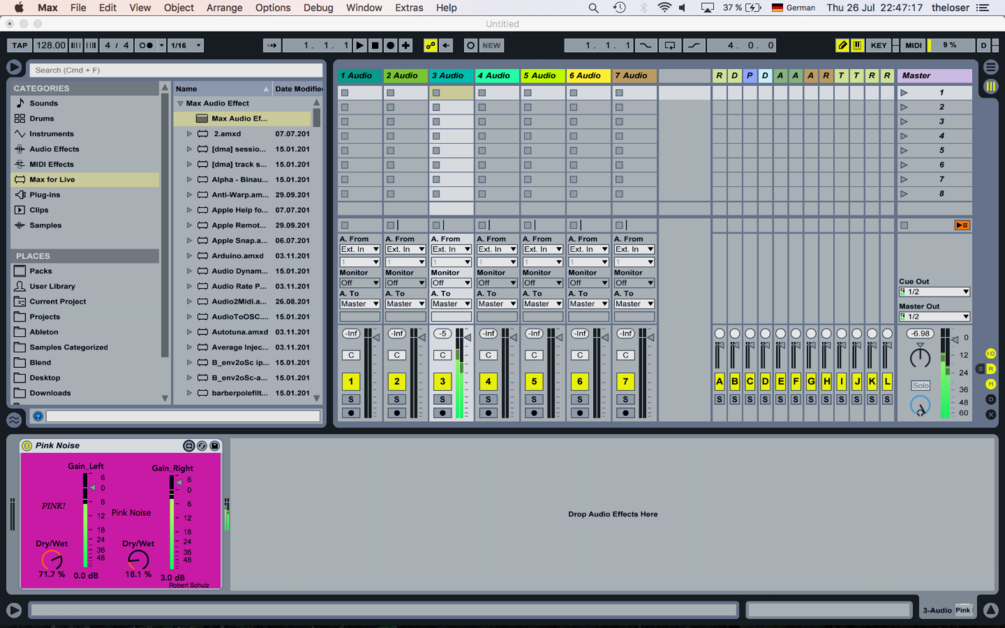1005x628 pixels.
Task: Collapse the Max Audio Effect folder
Action: 180,103
